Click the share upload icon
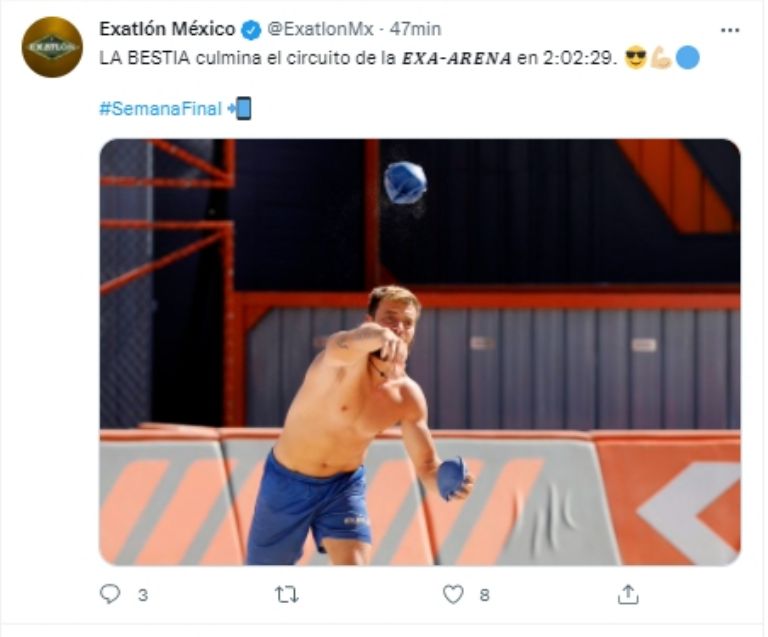768x637 pixels. (x=627, y=594)
